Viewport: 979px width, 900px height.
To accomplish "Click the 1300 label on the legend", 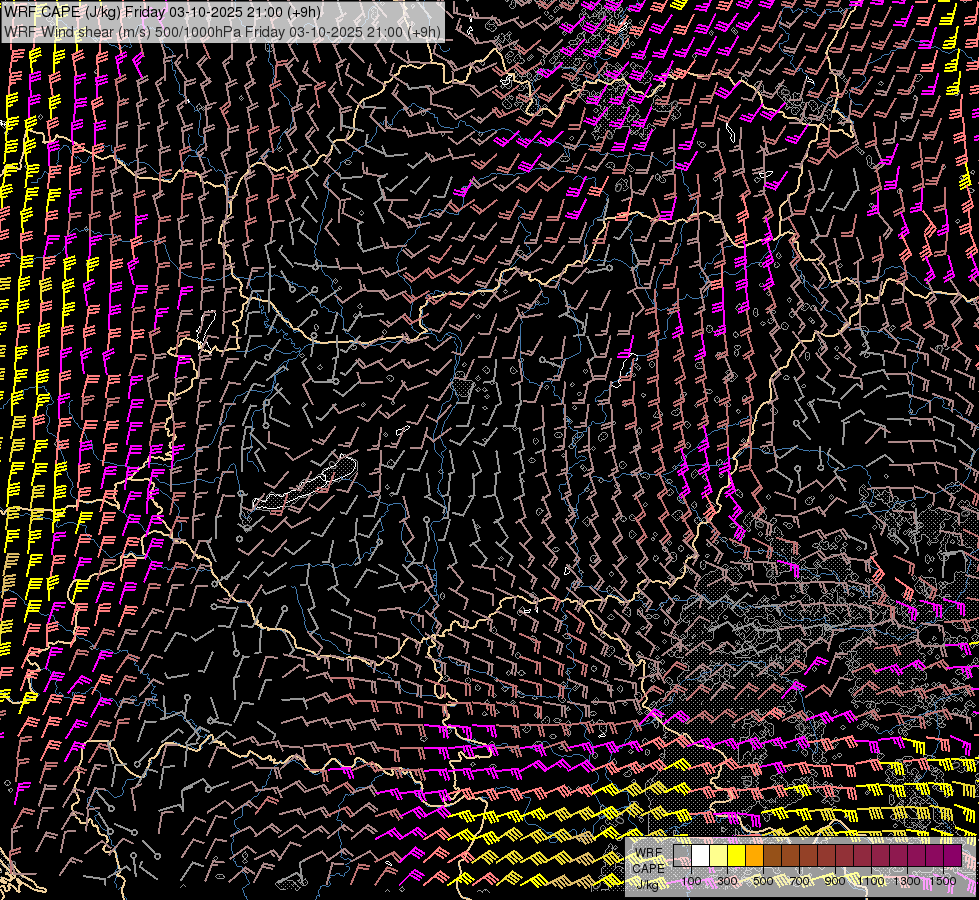I will (907, 881).
